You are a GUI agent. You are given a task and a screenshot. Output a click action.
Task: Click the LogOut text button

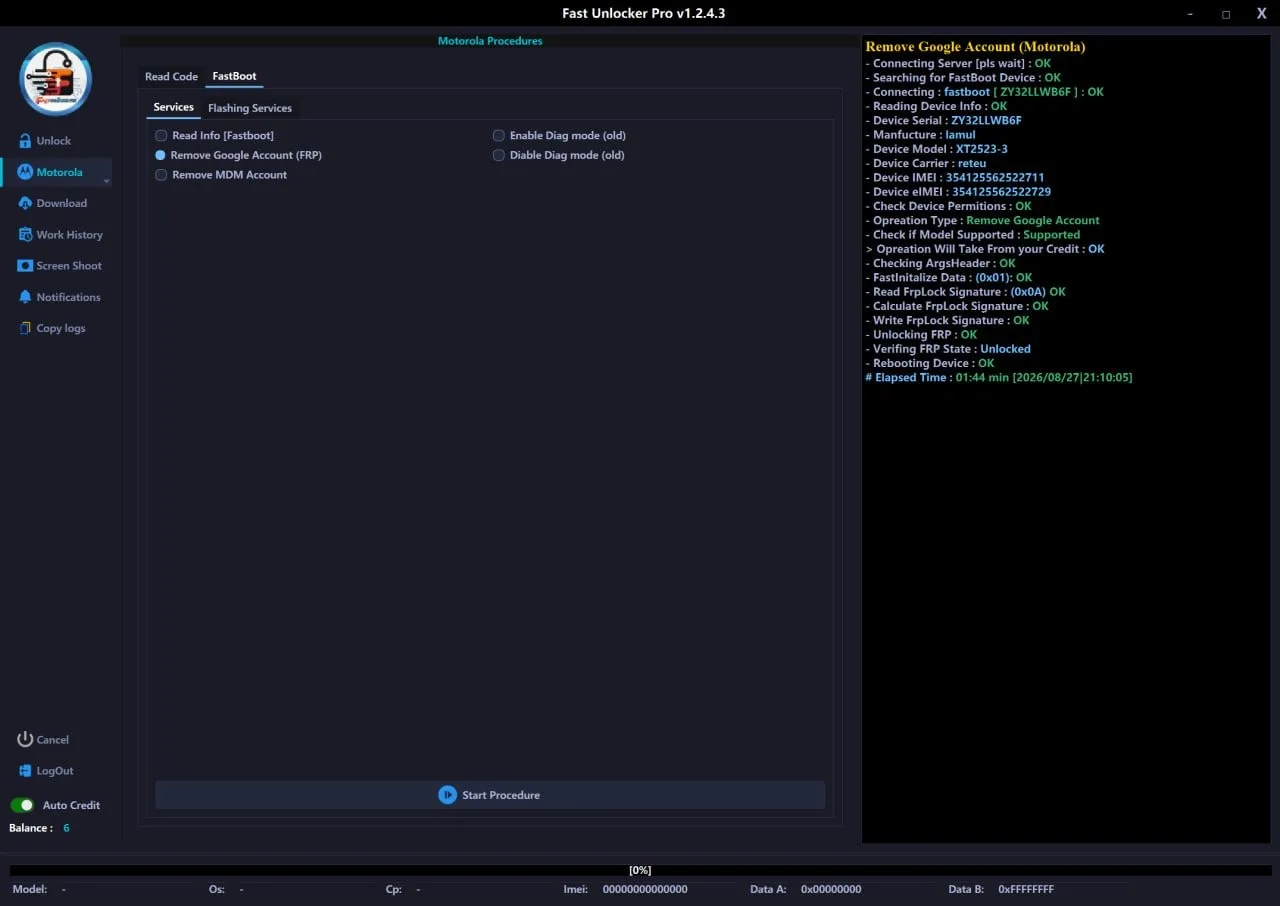point(55,771)
